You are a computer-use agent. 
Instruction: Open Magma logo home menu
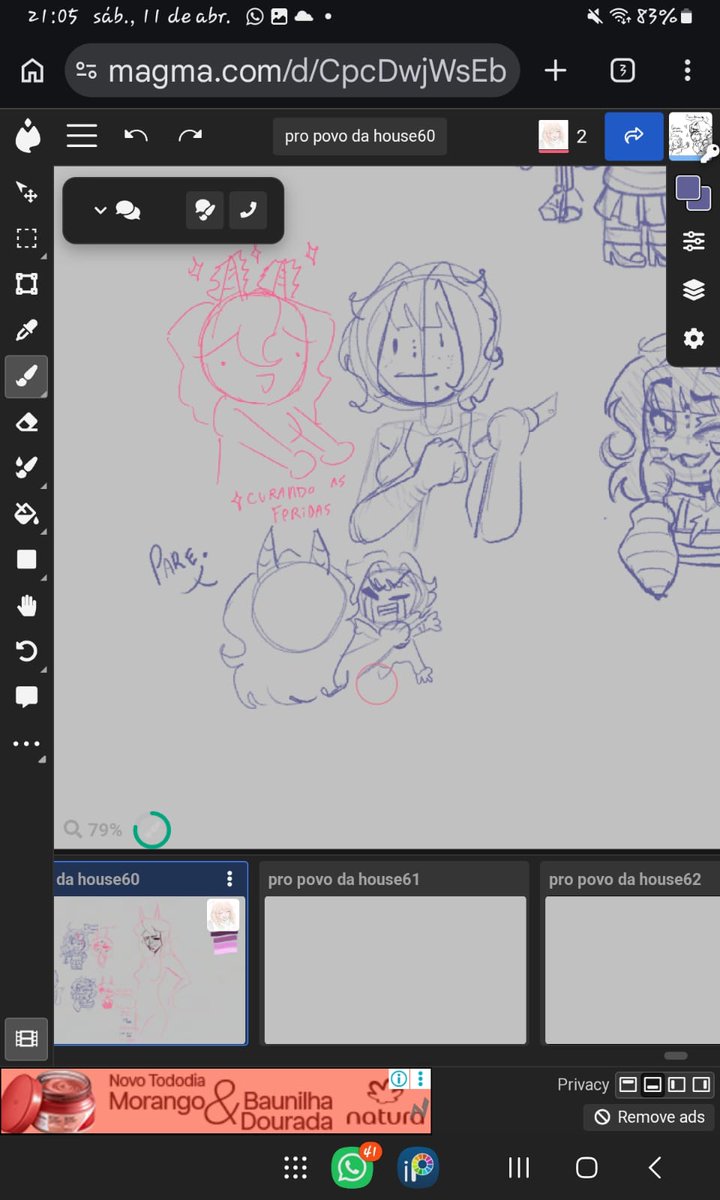point(28,136)
